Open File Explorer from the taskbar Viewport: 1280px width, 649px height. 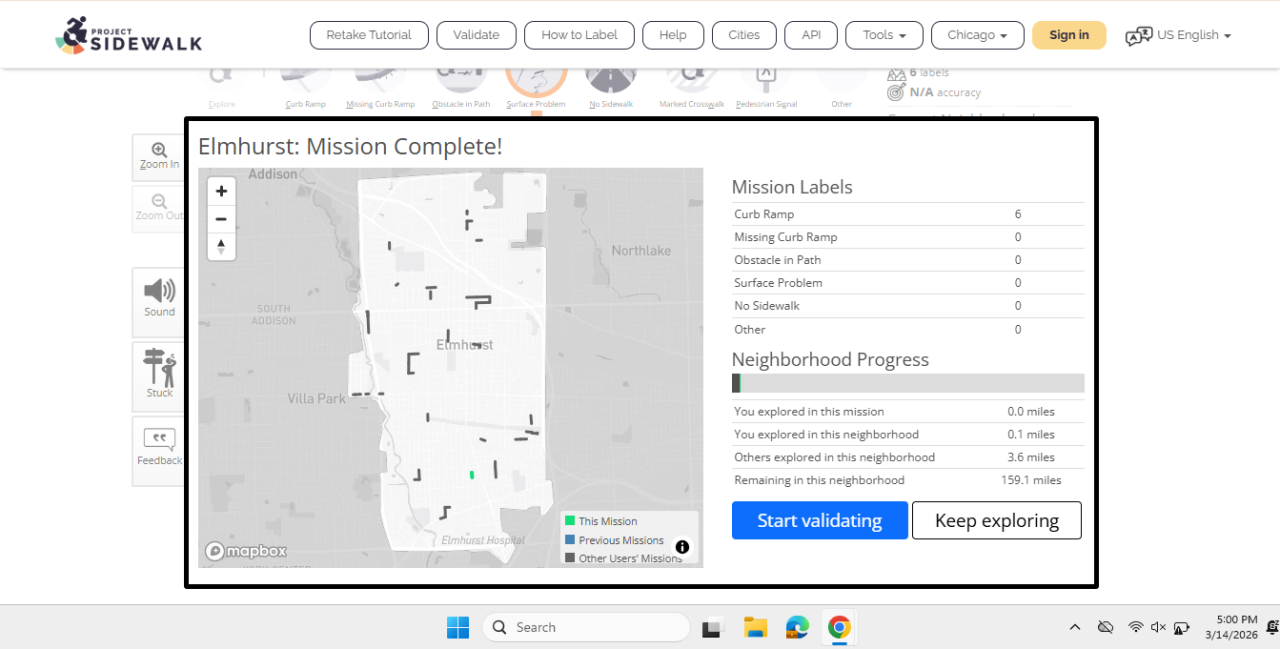coord(755,627)
